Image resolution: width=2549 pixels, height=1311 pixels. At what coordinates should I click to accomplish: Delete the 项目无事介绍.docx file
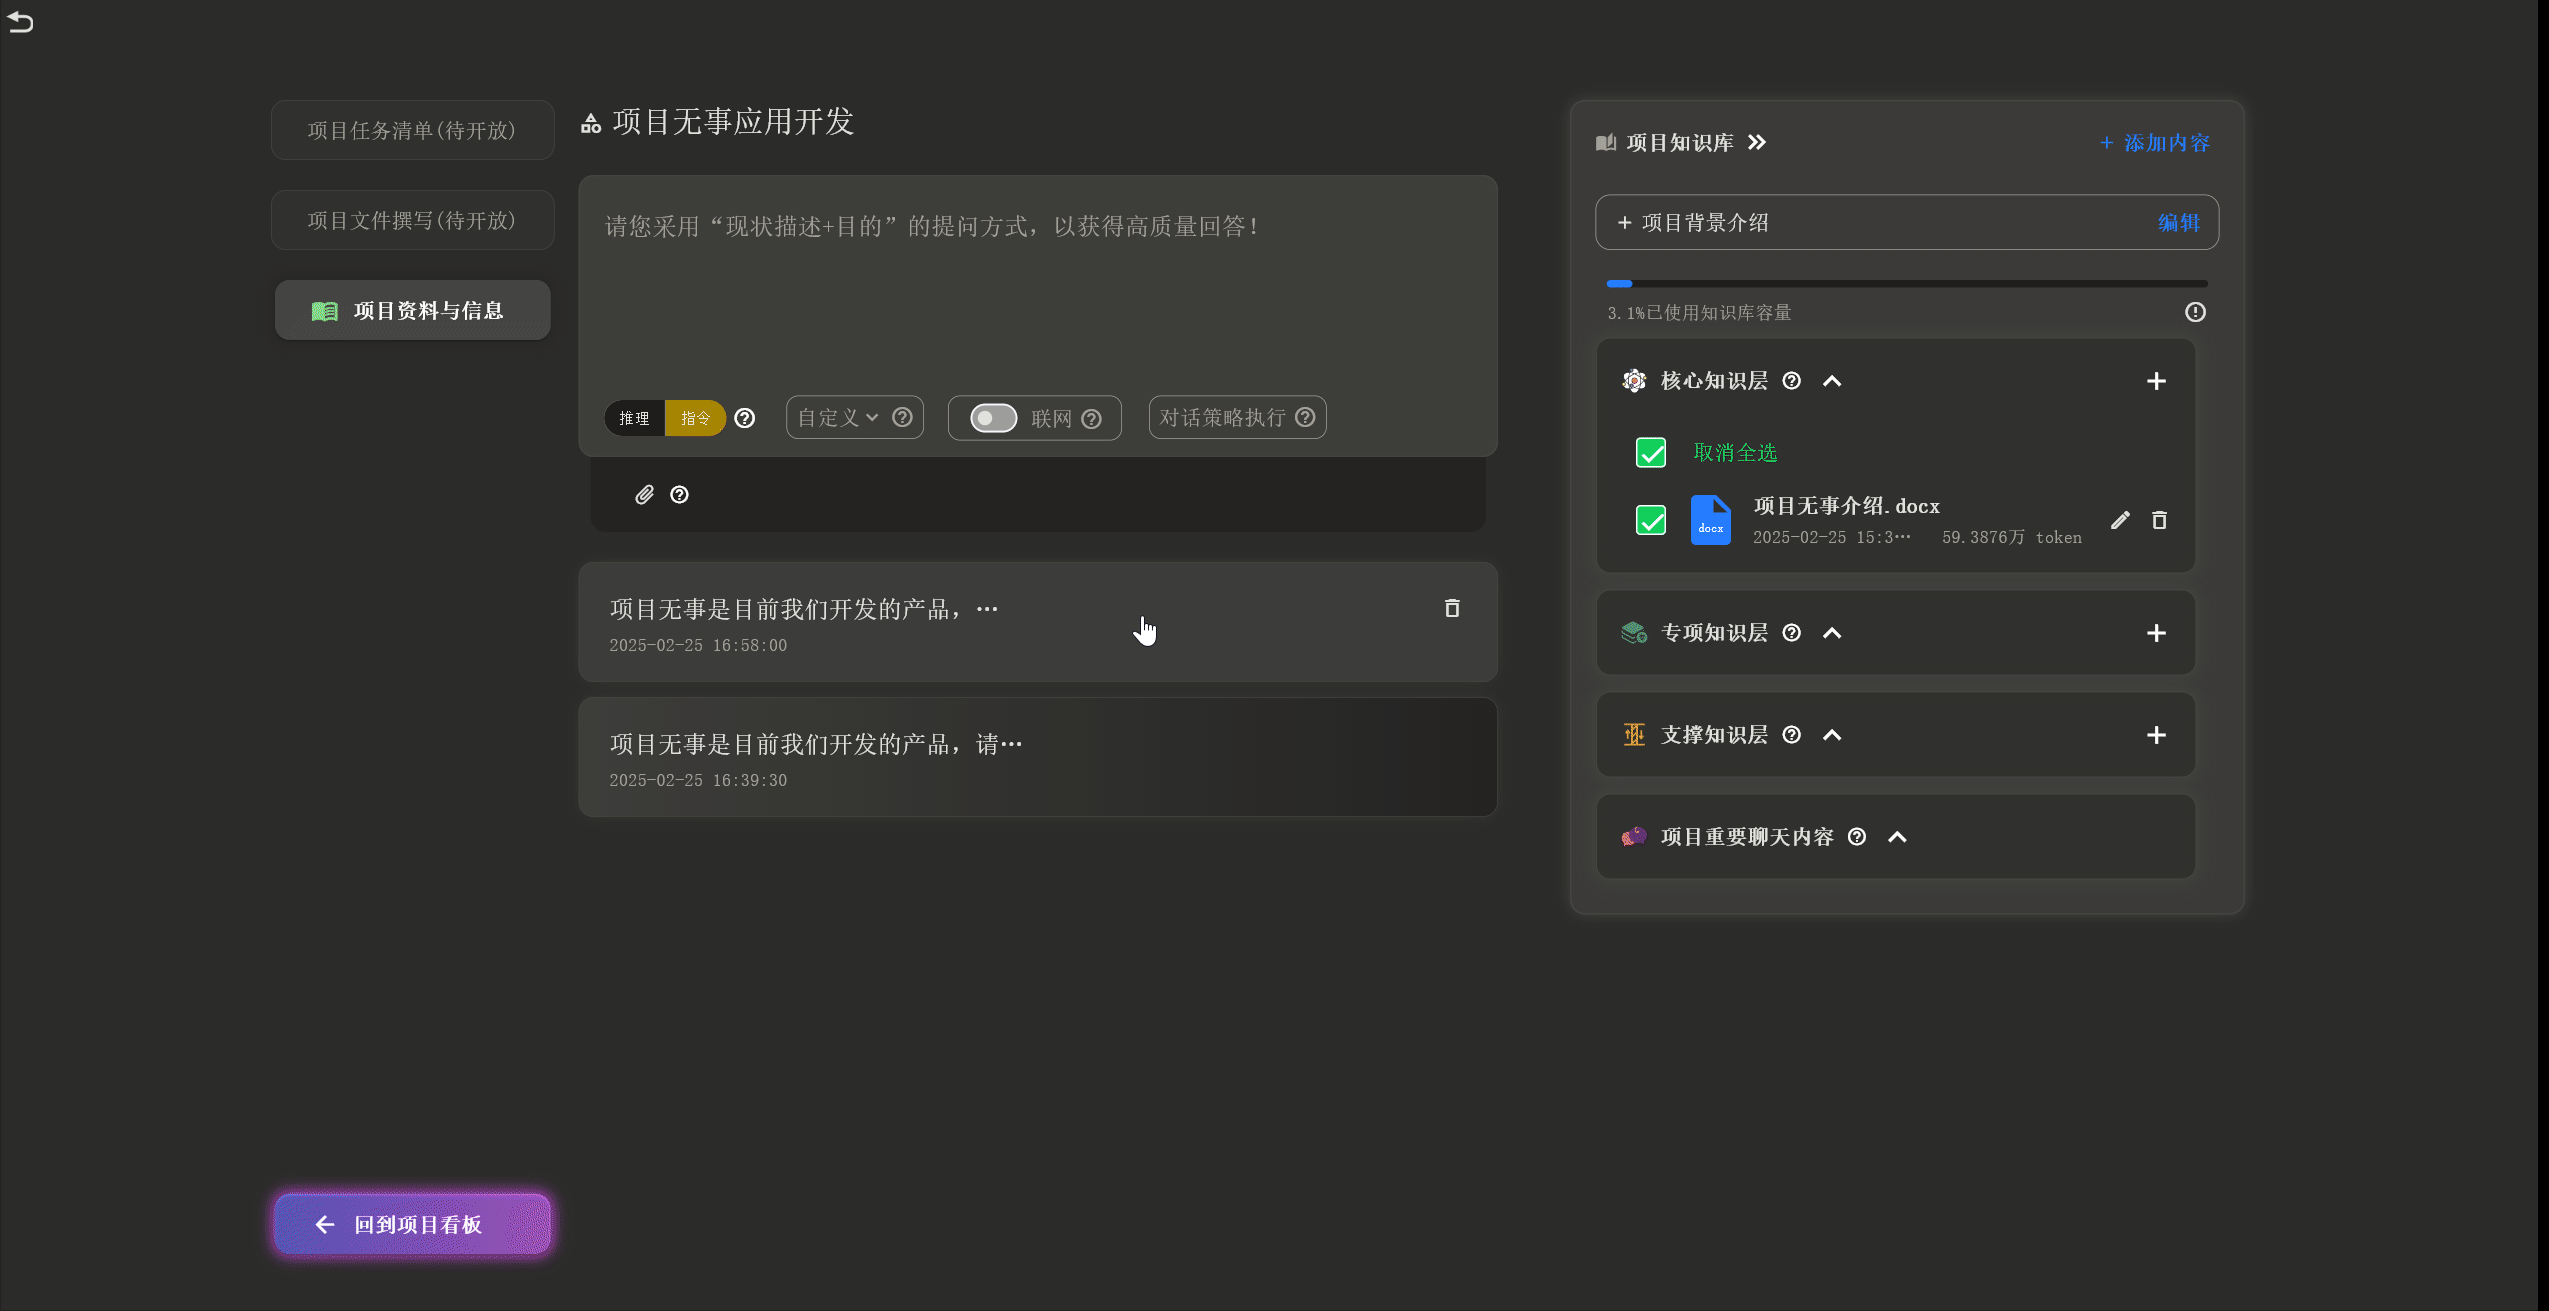point(2159,520)
